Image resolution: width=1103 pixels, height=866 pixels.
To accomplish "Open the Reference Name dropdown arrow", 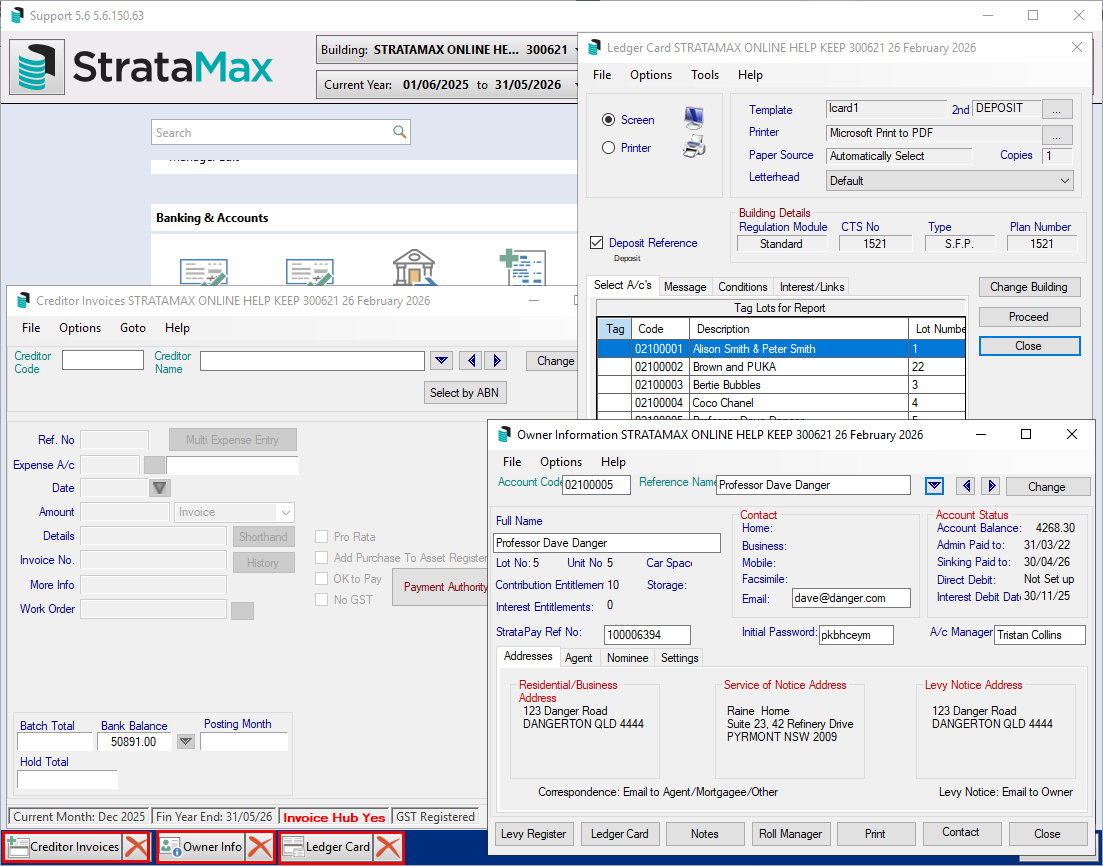I will click(934, 486).
